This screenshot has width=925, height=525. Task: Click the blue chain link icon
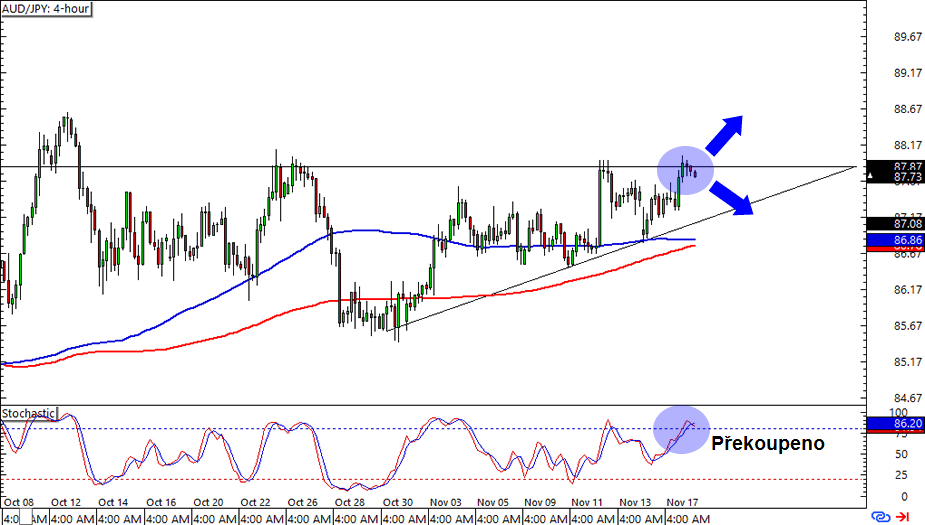(x=881, y=517)
